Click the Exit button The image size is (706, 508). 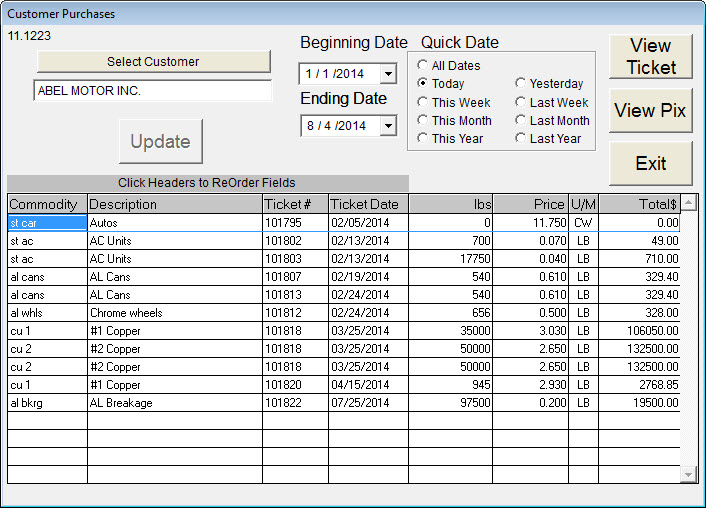pyautogui.click(x=651, y=163)
